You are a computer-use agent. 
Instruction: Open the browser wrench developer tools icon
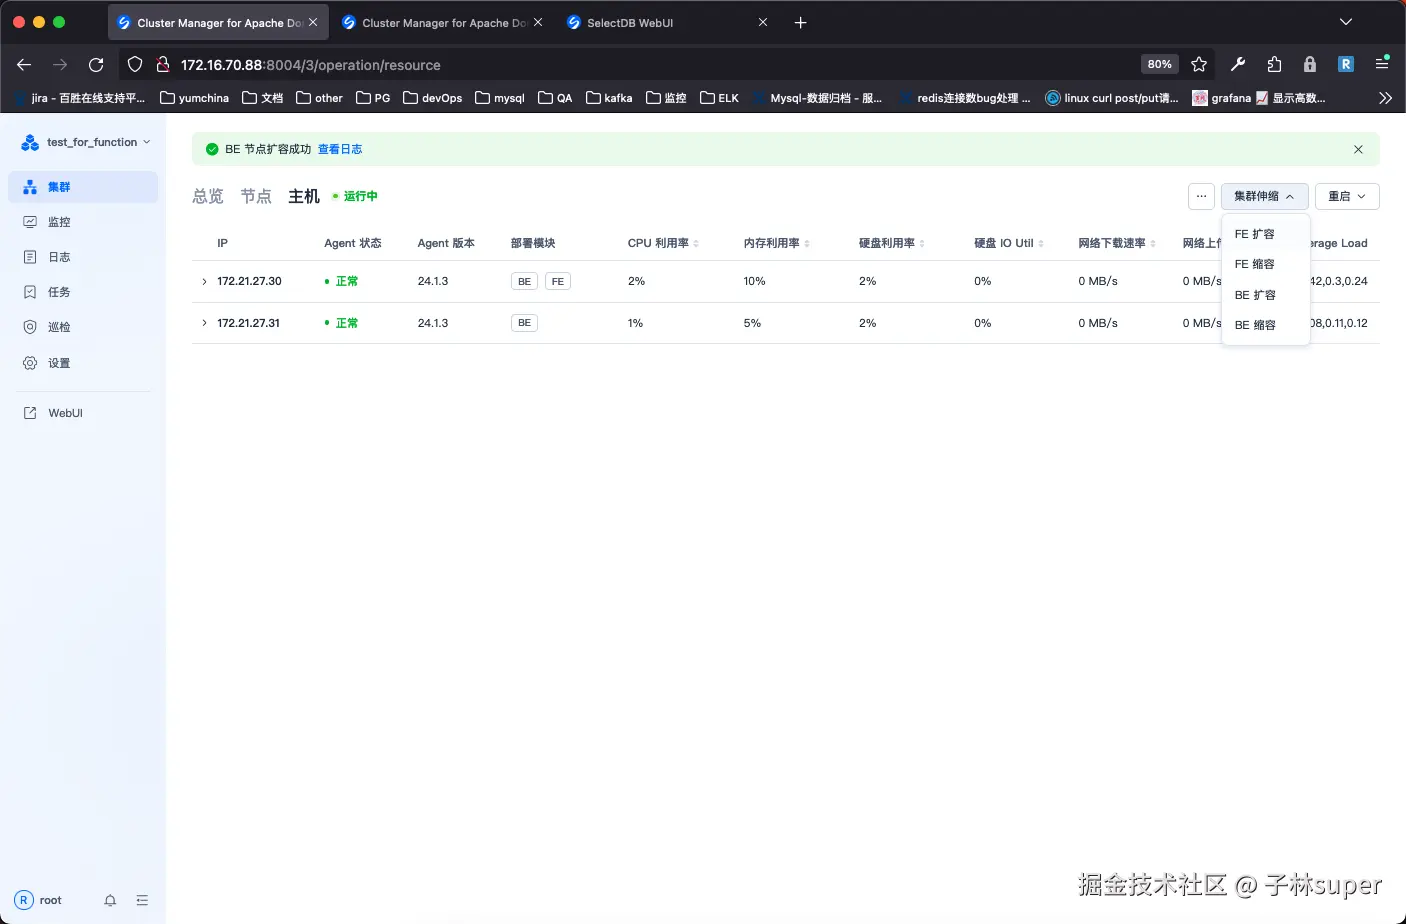point(1238,65)
